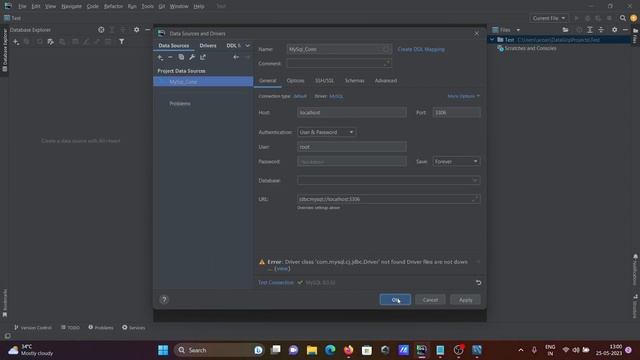This screenshot has width=640, height=360.
Task: Open the Services tool window
Action: [133, 327]
